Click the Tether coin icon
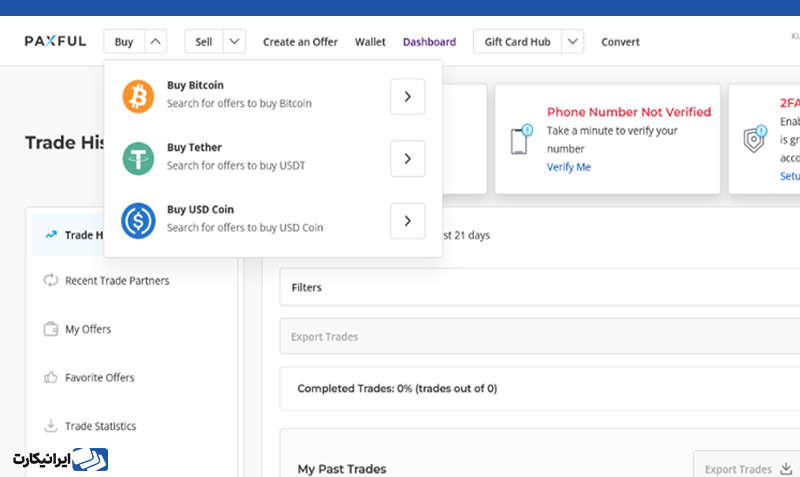 (138, 159)
